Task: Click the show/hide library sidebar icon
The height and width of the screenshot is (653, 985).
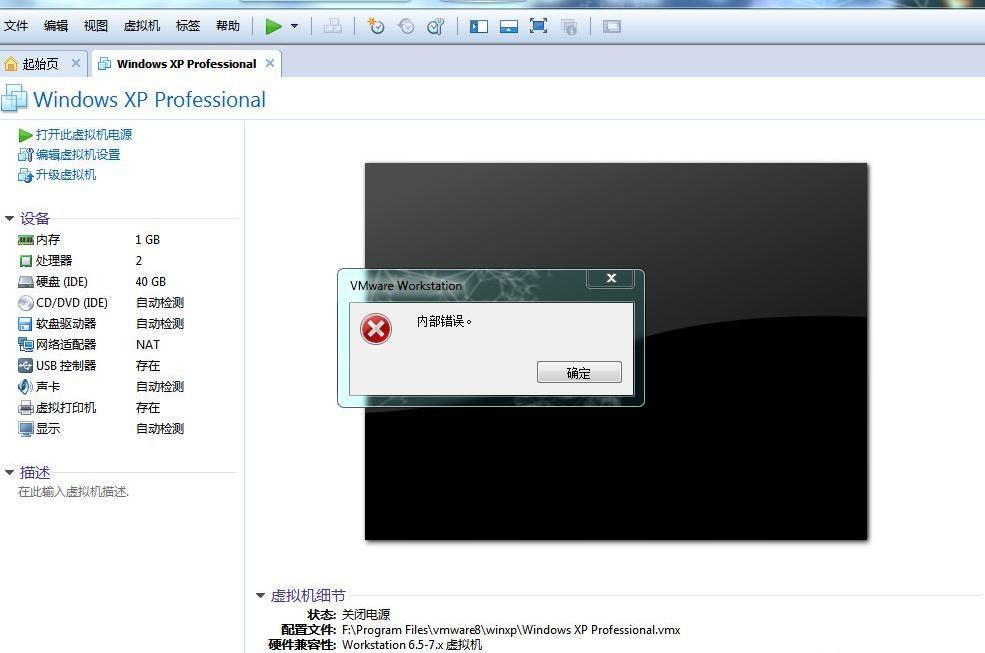Action: pos(479,27)
